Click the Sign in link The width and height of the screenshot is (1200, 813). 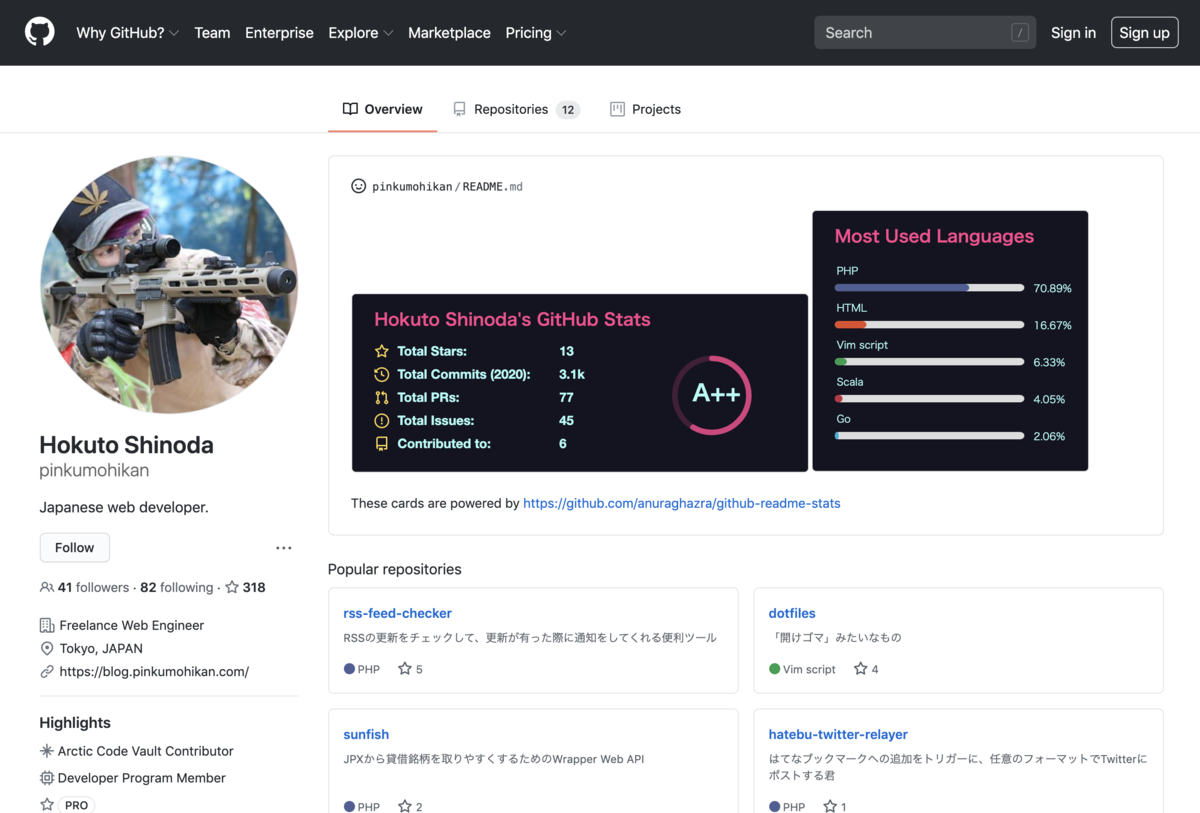(x=1073, y=33)
